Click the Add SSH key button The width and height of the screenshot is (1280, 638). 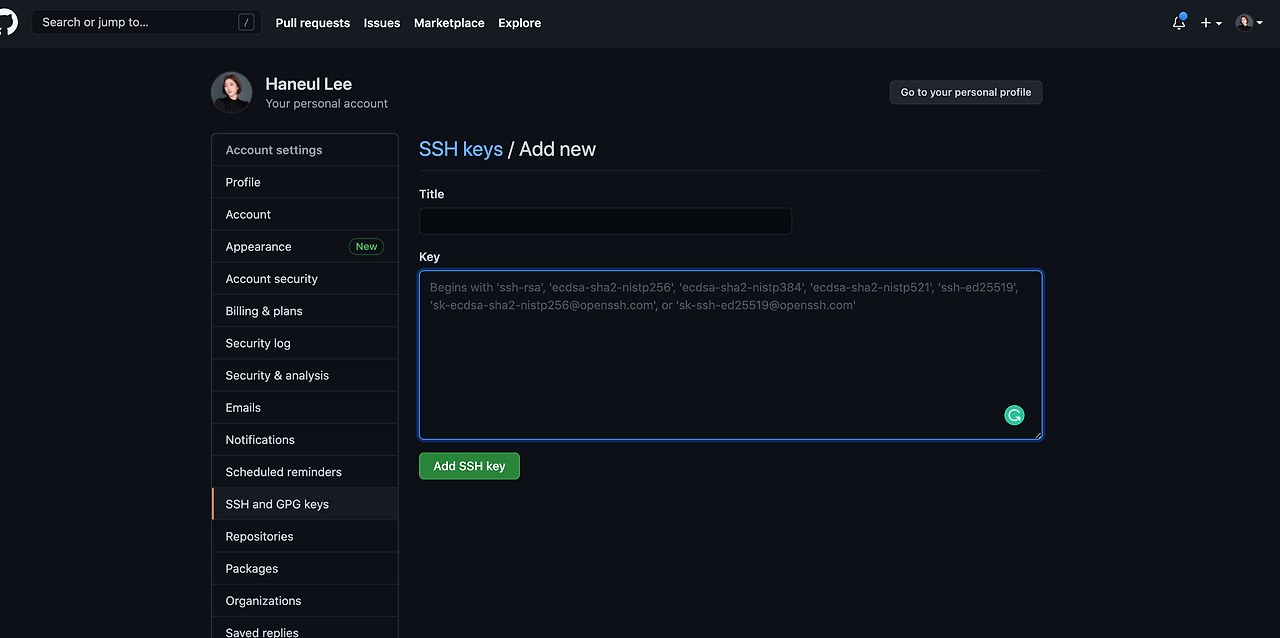(x=469, y=466)
